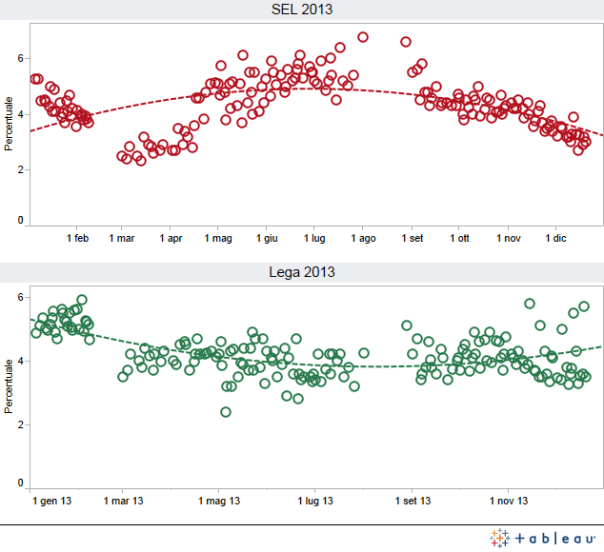Click the '1 ago' axis label
Image resolution: width=604 pixels, height=552 pixels.
(x=364, y=239)
